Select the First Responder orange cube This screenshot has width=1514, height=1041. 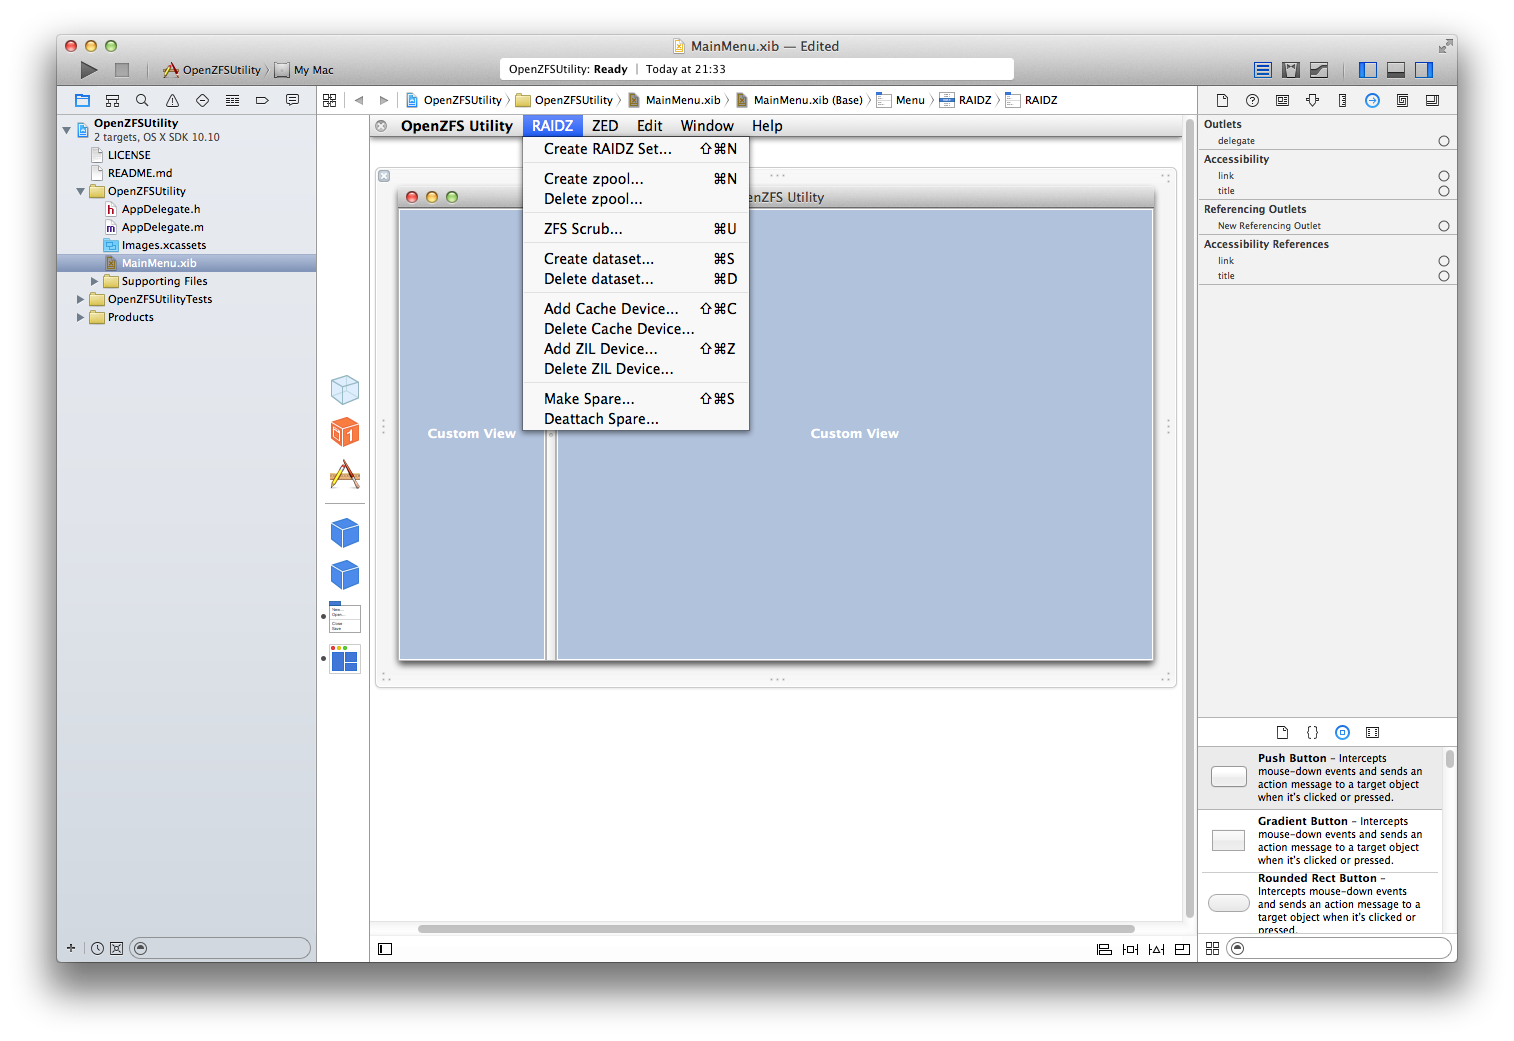[x=345, y=432]
